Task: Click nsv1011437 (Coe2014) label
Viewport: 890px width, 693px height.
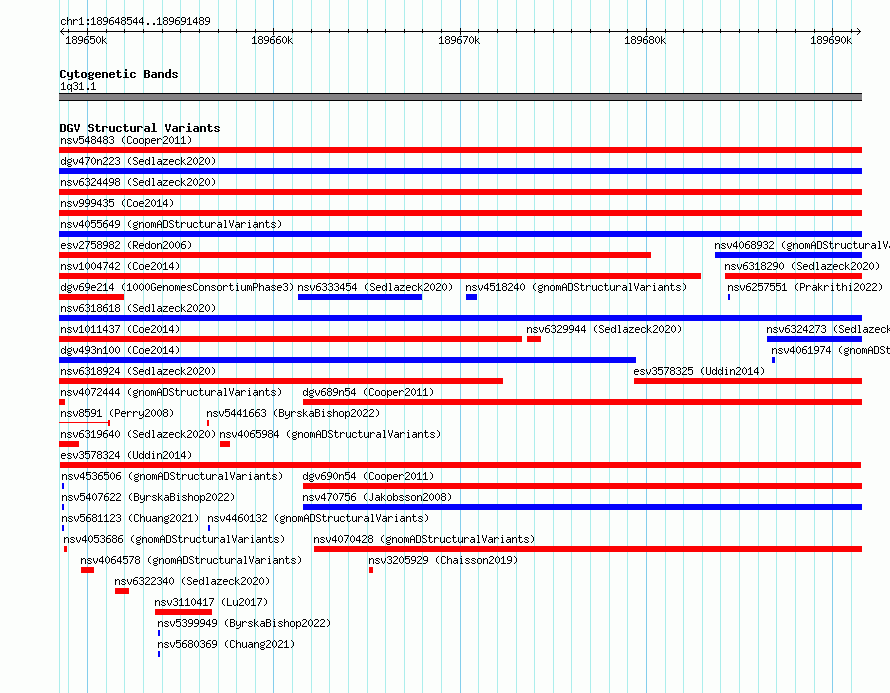Action: tap(120, 329)
